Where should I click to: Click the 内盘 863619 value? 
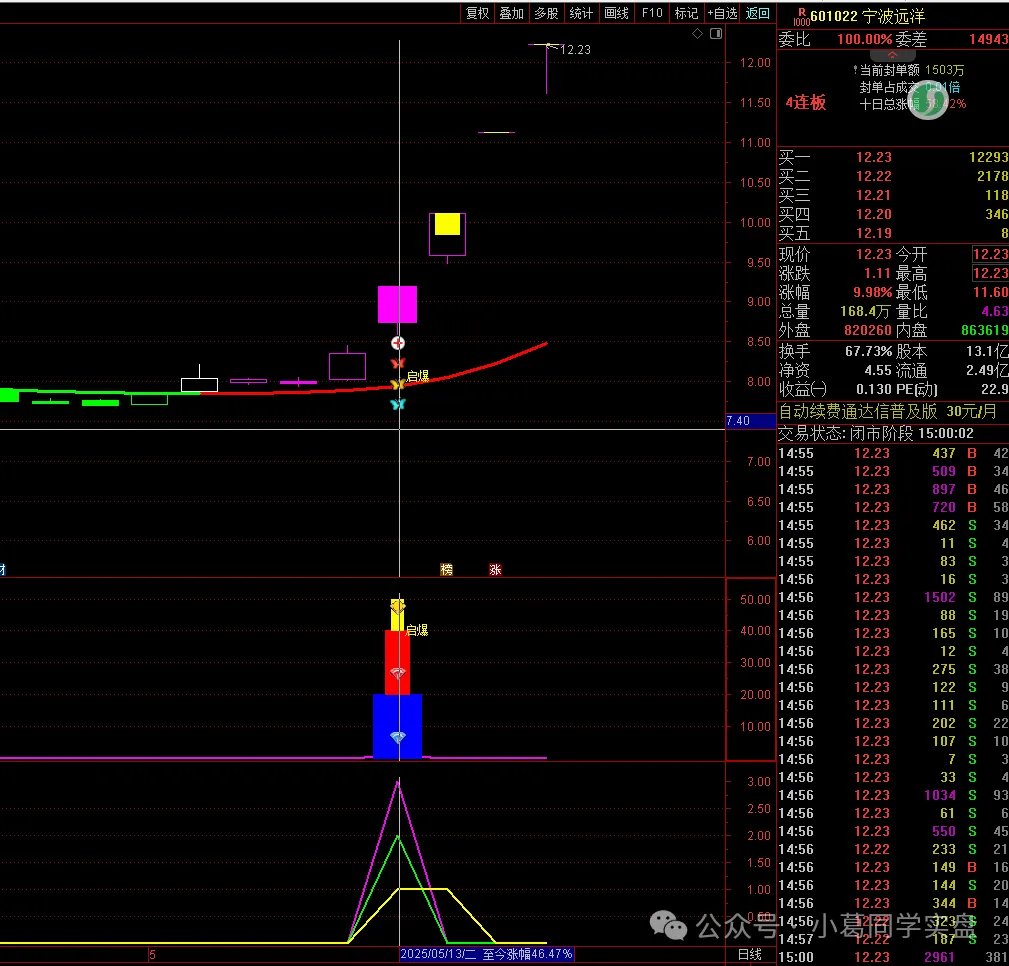click(985, 330)
